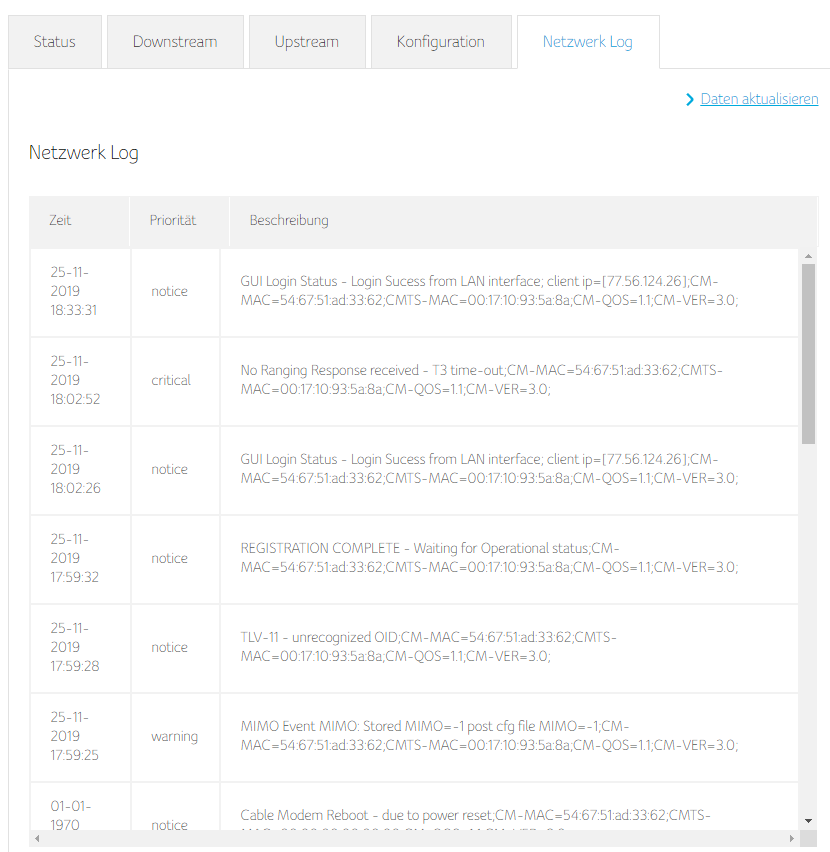Screen dimensions: 830x852
Task: Click the vertical scrollbar thumb
Action: 808,350
